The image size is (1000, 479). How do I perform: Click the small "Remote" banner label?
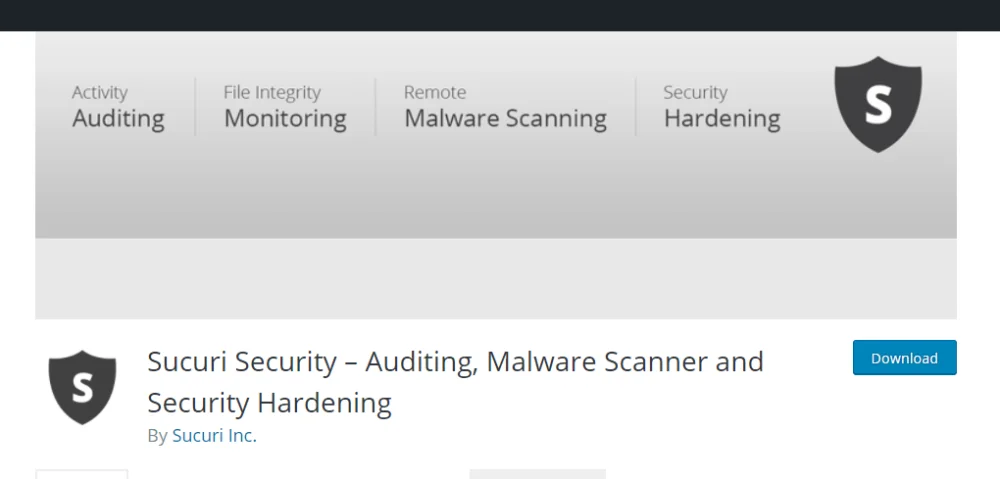click(x=435, y=93)
